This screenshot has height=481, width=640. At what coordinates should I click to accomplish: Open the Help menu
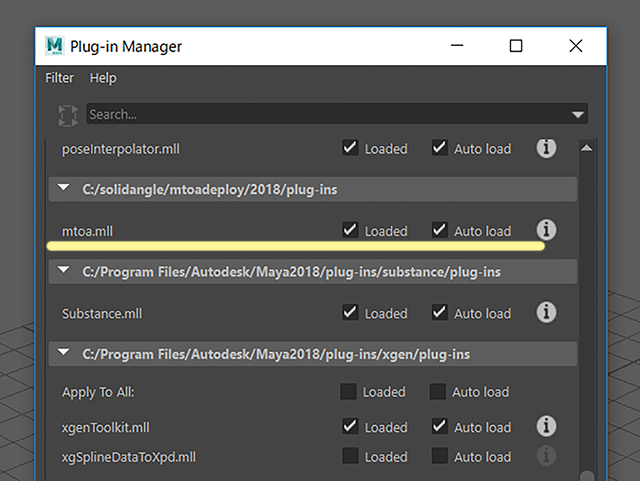pyautogui.click(x=103, y=78)
